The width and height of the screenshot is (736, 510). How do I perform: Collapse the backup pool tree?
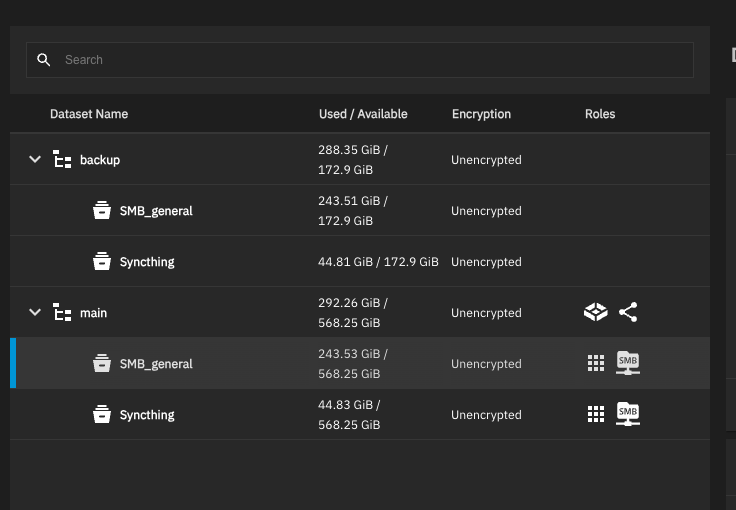tap(35, 160)
